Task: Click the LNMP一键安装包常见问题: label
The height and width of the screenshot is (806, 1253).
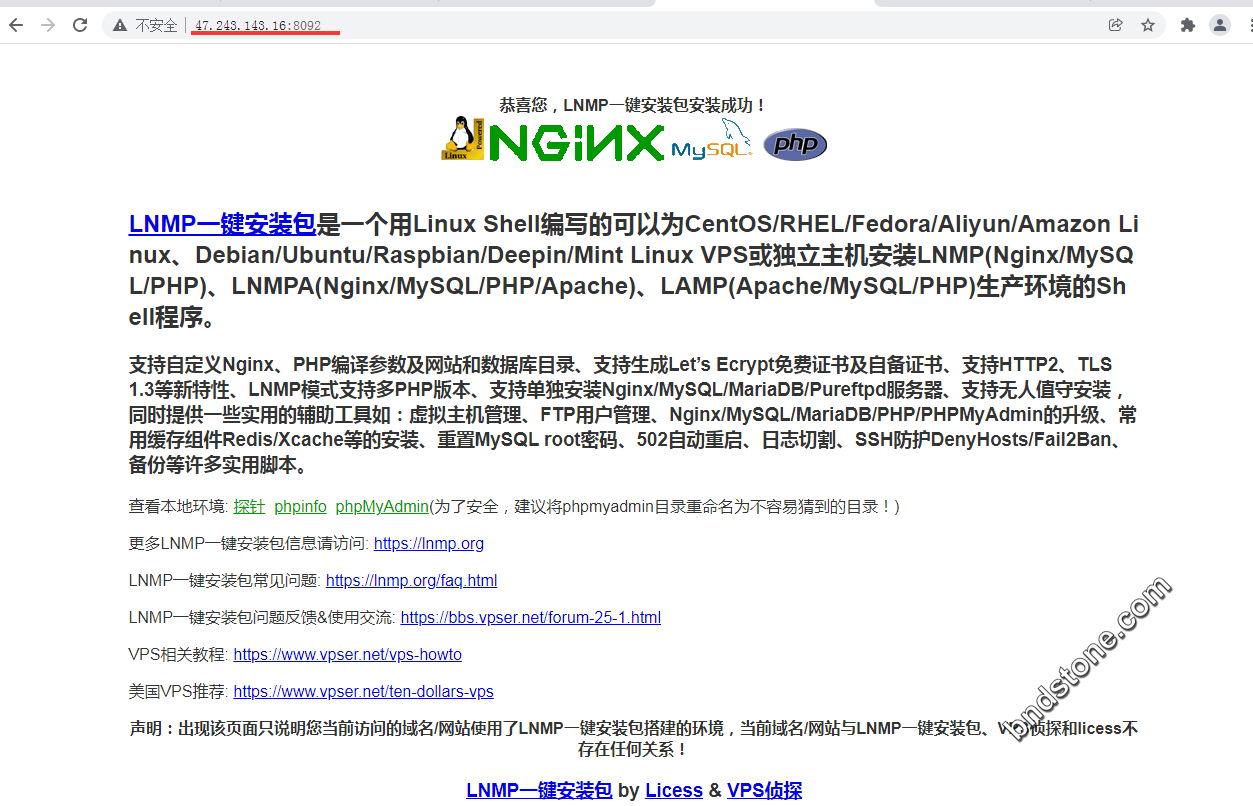Action: (x=225, y=581)
